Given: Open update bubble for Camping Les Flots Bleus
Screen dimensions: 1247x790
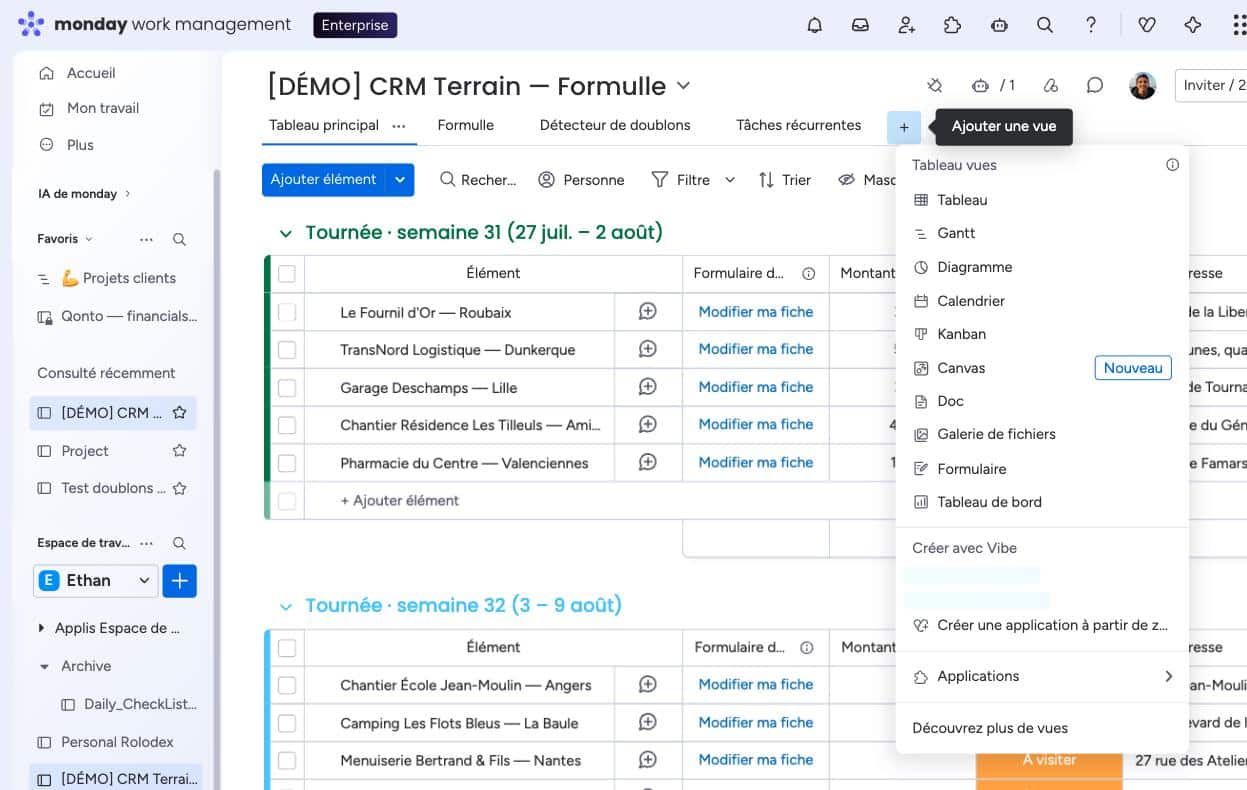Looking at the screenshot, I should [x=648, y=722].
